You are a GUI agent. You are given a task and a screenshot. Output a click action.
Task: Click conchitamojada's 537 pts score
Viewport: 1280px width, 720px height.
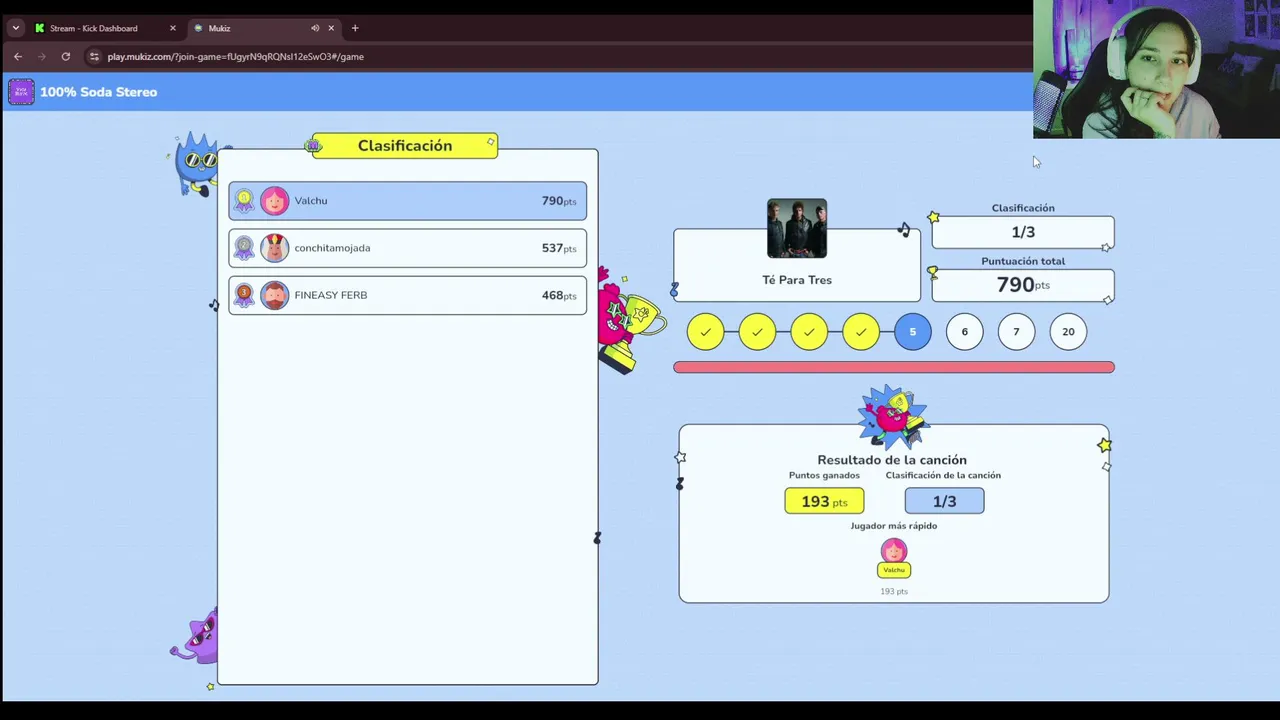point(559,248)
